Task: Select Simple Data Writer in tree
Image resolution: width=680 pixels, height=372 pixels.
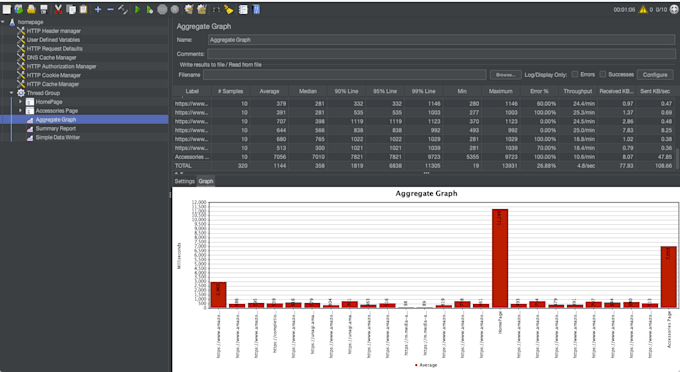Action: pos(58,137)
